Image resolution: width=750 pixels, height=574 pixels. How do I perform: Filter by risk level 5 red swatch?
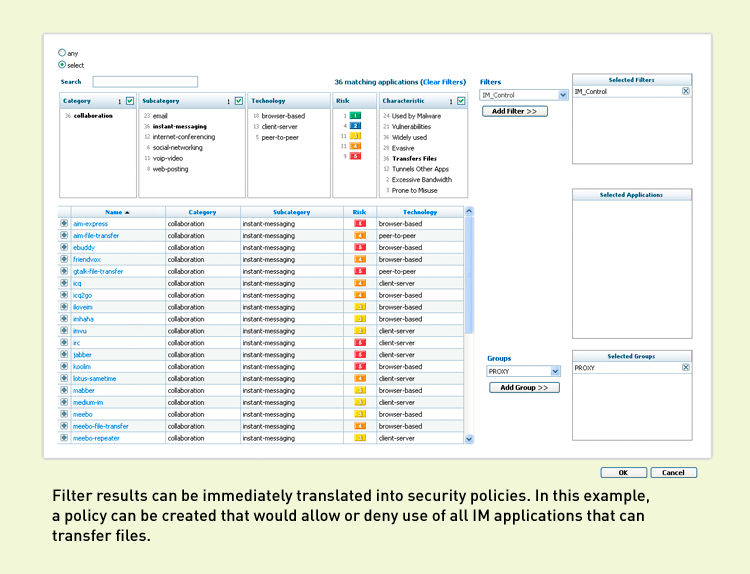[355, 156]
